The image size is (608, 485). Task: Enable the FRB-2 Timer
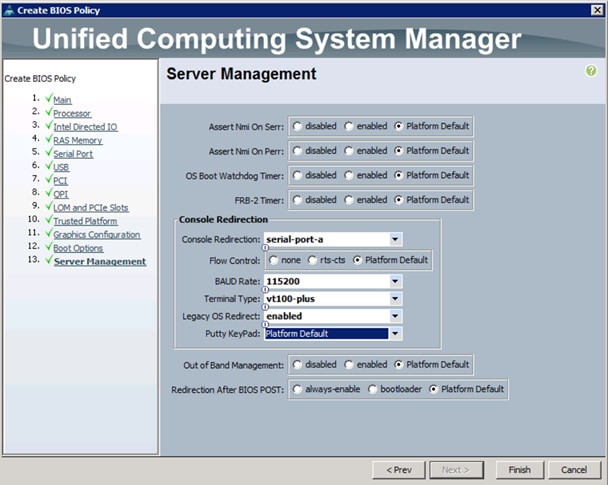point(349,200)
